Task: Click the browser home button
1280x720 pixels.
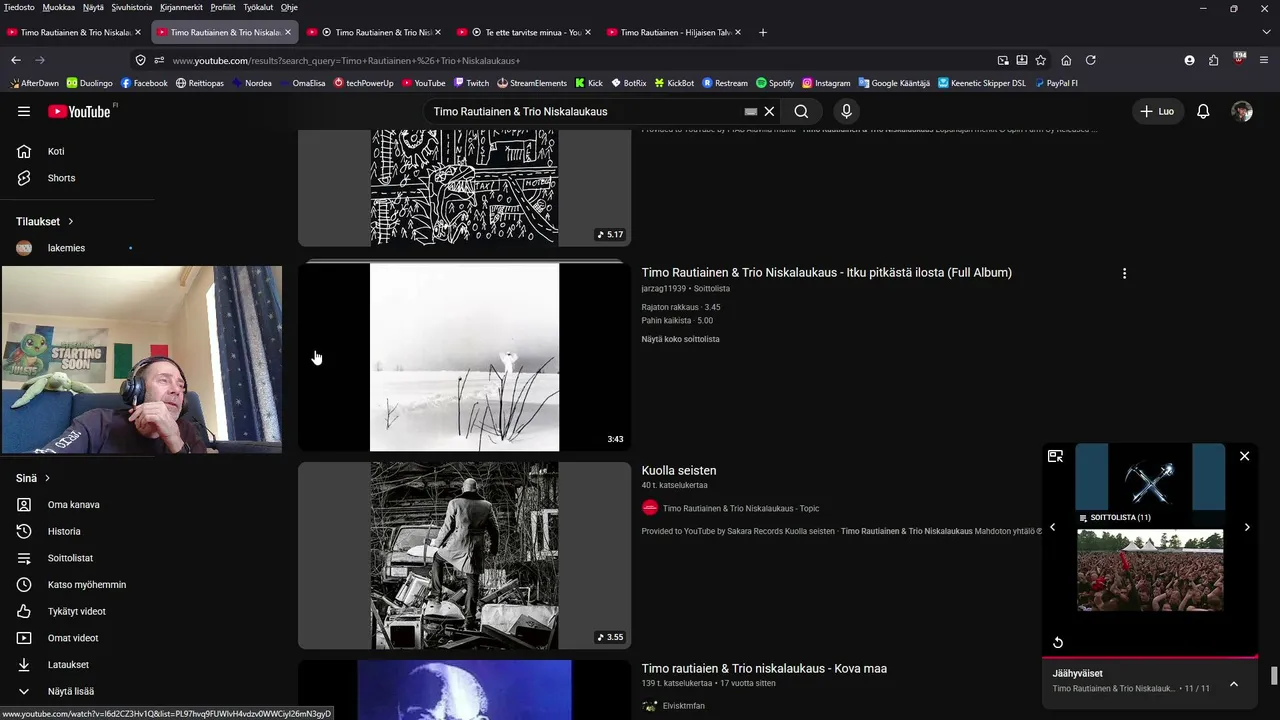Action: (1066, 60)
